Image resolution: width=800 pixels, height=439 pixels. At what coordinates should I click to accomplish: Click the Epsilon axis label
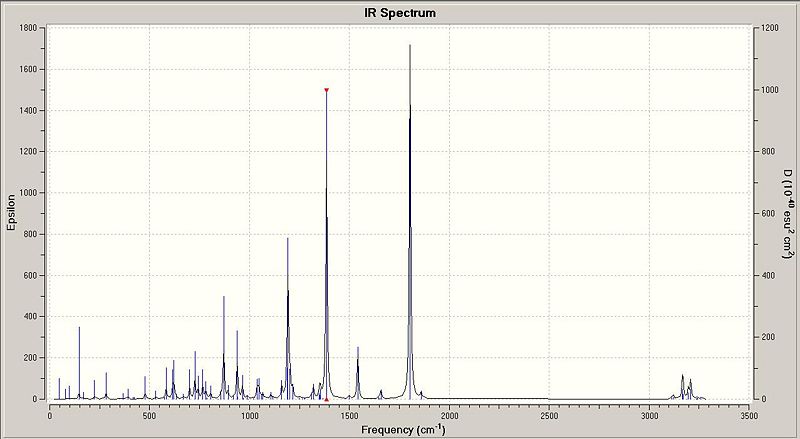point(10,213)
